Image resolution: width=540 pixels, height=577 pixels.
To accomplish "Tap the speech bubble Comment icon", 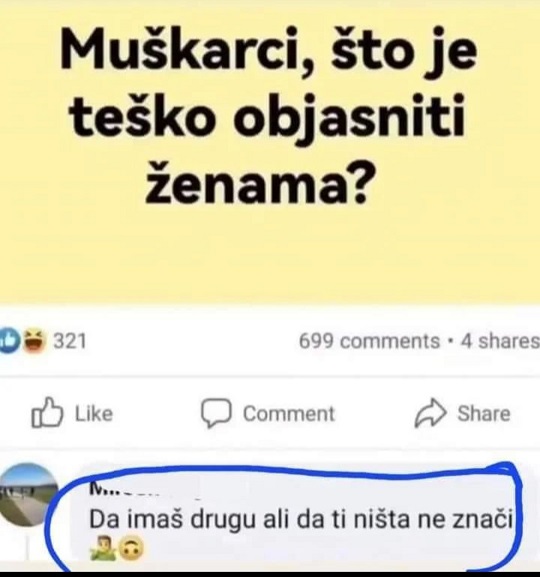I will click(x=216, y=413).
